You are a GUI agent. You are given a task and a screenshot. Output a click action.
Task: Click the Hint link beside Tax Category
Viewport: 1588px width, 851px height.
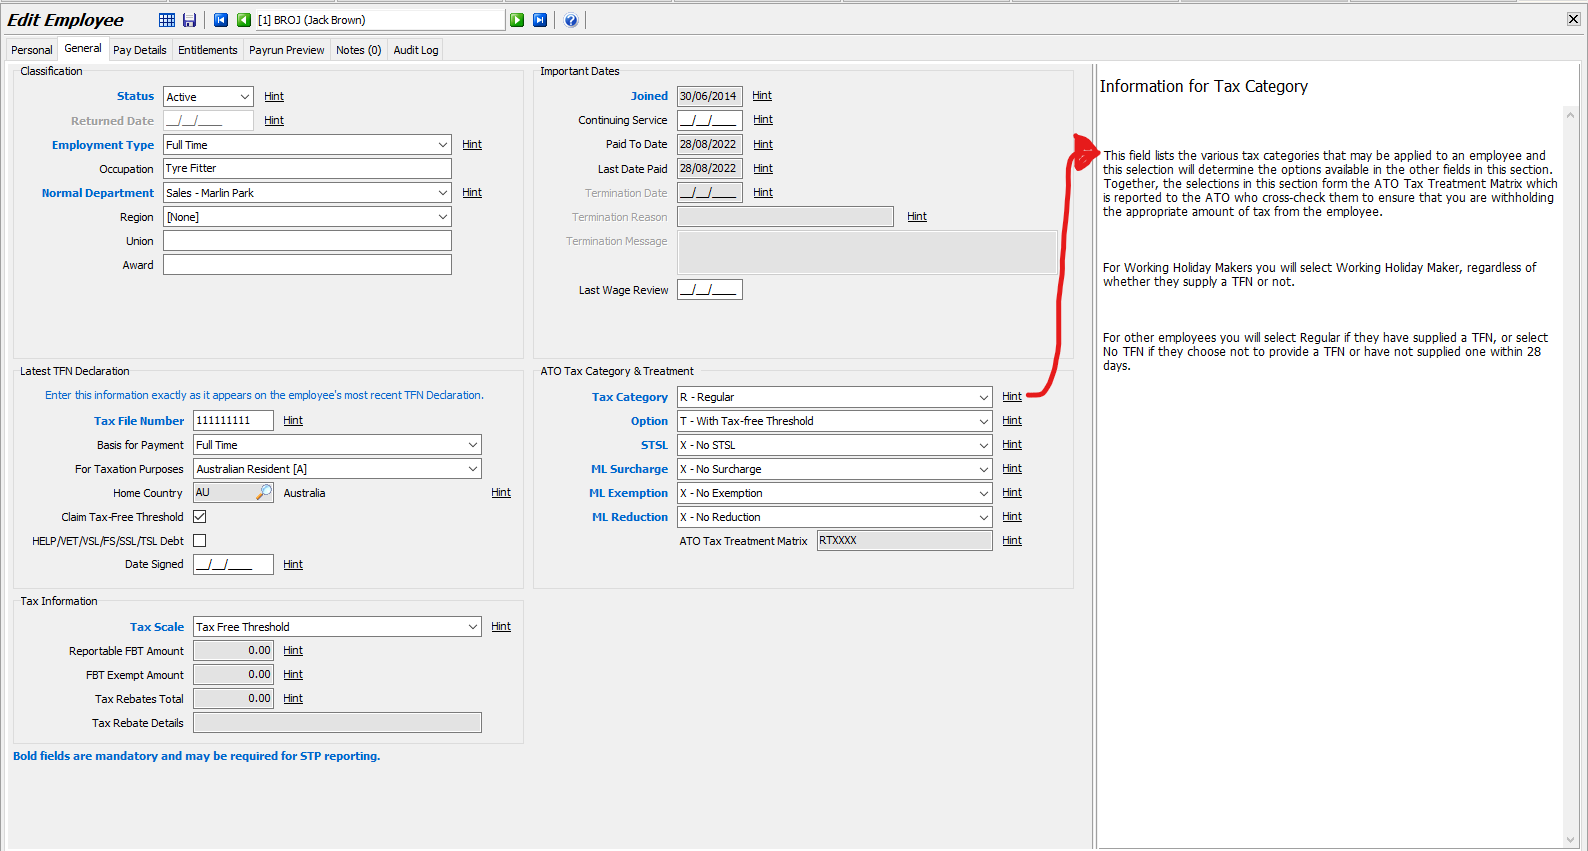coord(1012,397)
